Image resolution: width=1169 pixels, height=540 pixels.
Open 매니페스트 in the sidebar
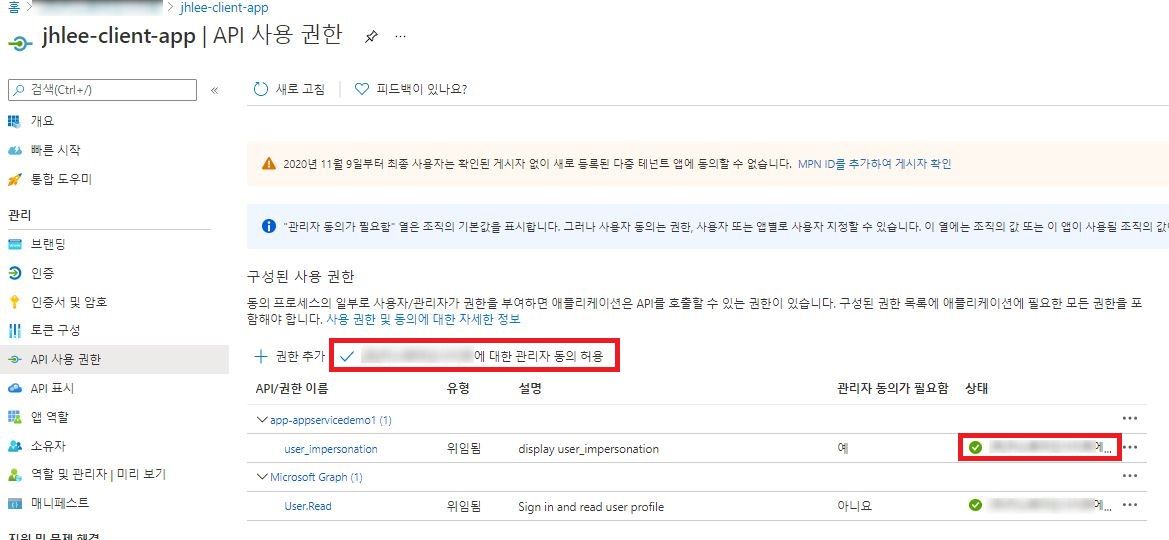click(x=60, y=503)
